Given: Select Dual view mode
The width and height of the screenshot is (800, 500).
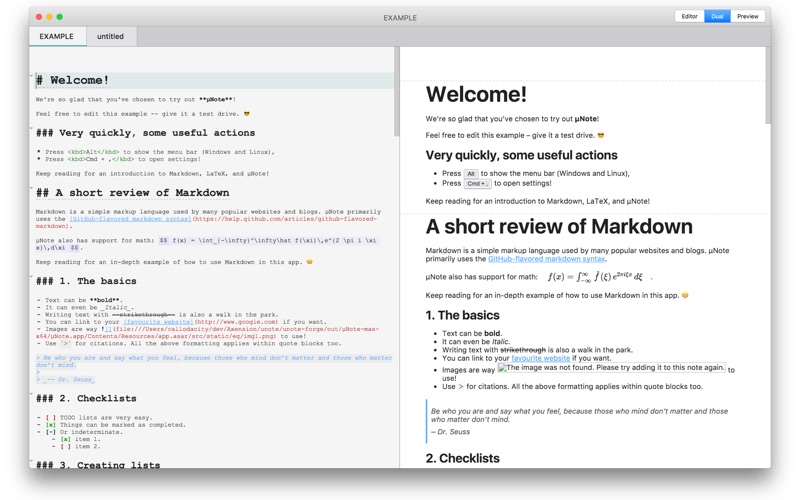Looking at the screenshot, I should coord(717,16).
